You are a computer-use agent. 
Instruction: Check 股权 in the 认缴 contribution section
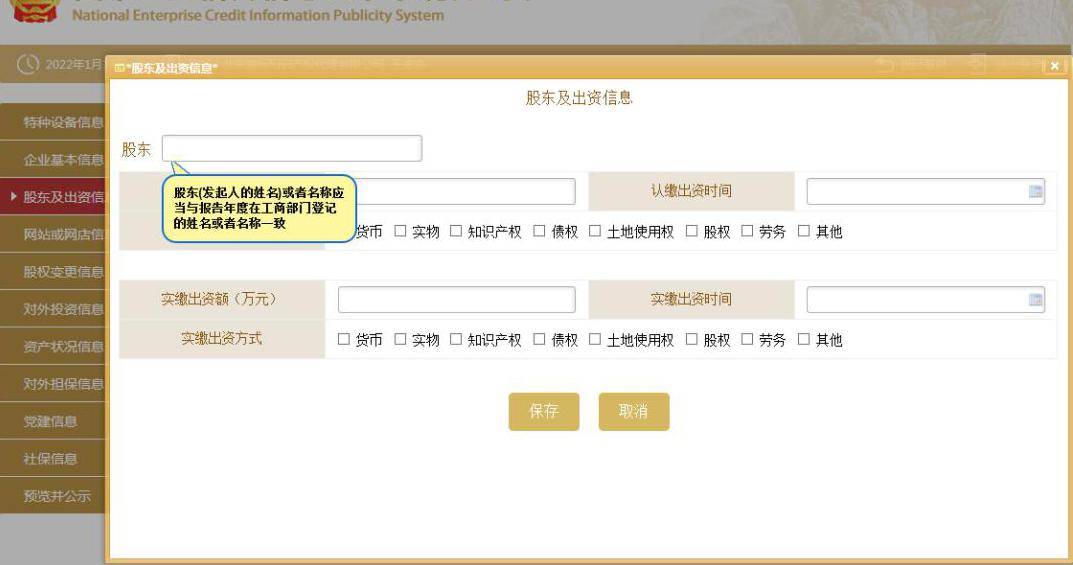[x=692, y=231]
